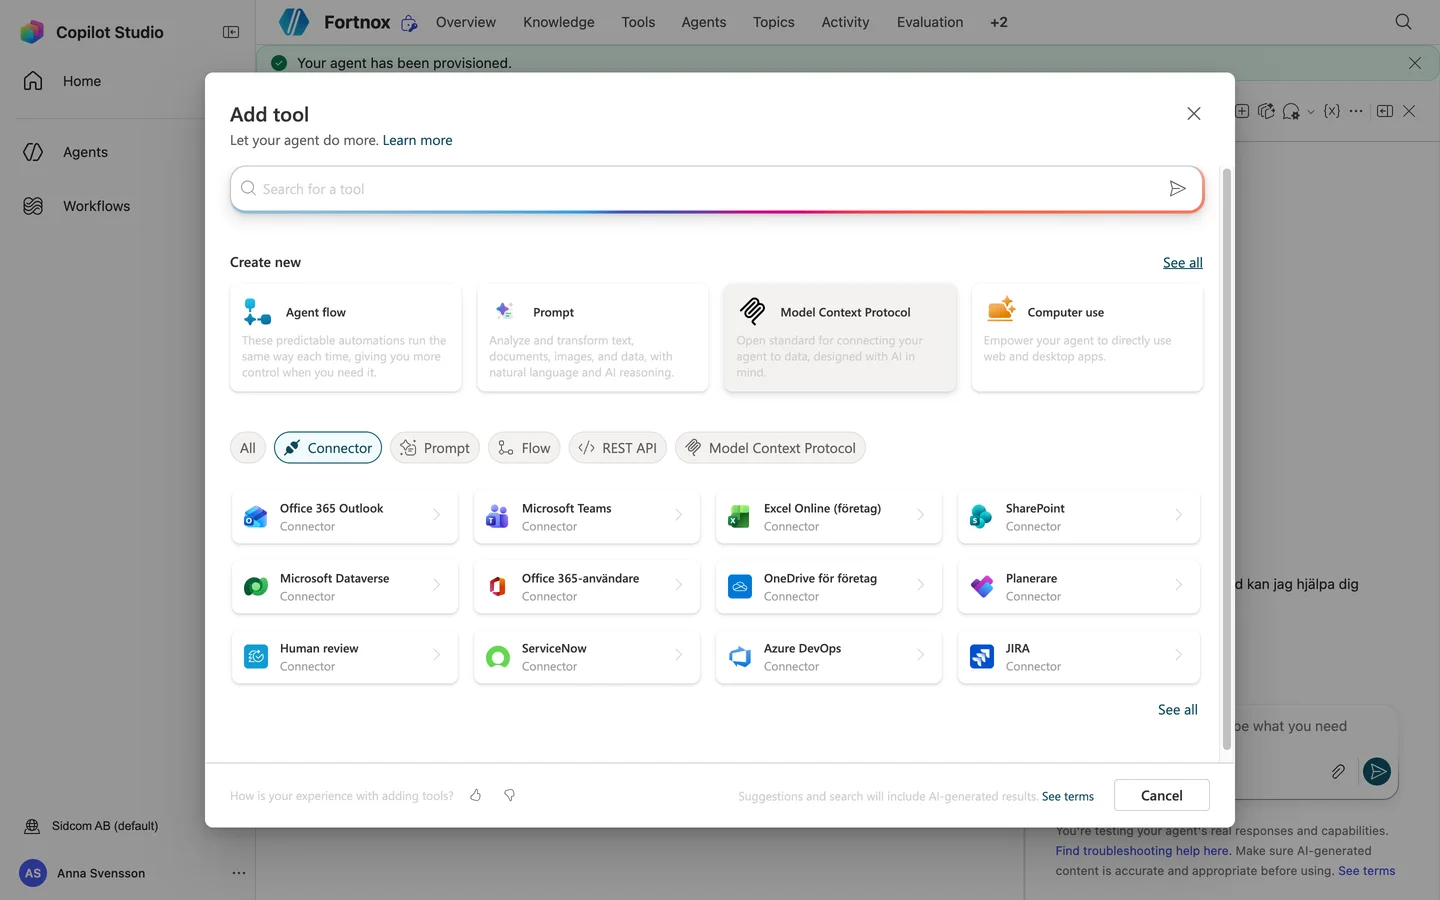The image size is (1440, 900).
Task: Select OneDrive för företag connector
Action: tap(829, 587)
